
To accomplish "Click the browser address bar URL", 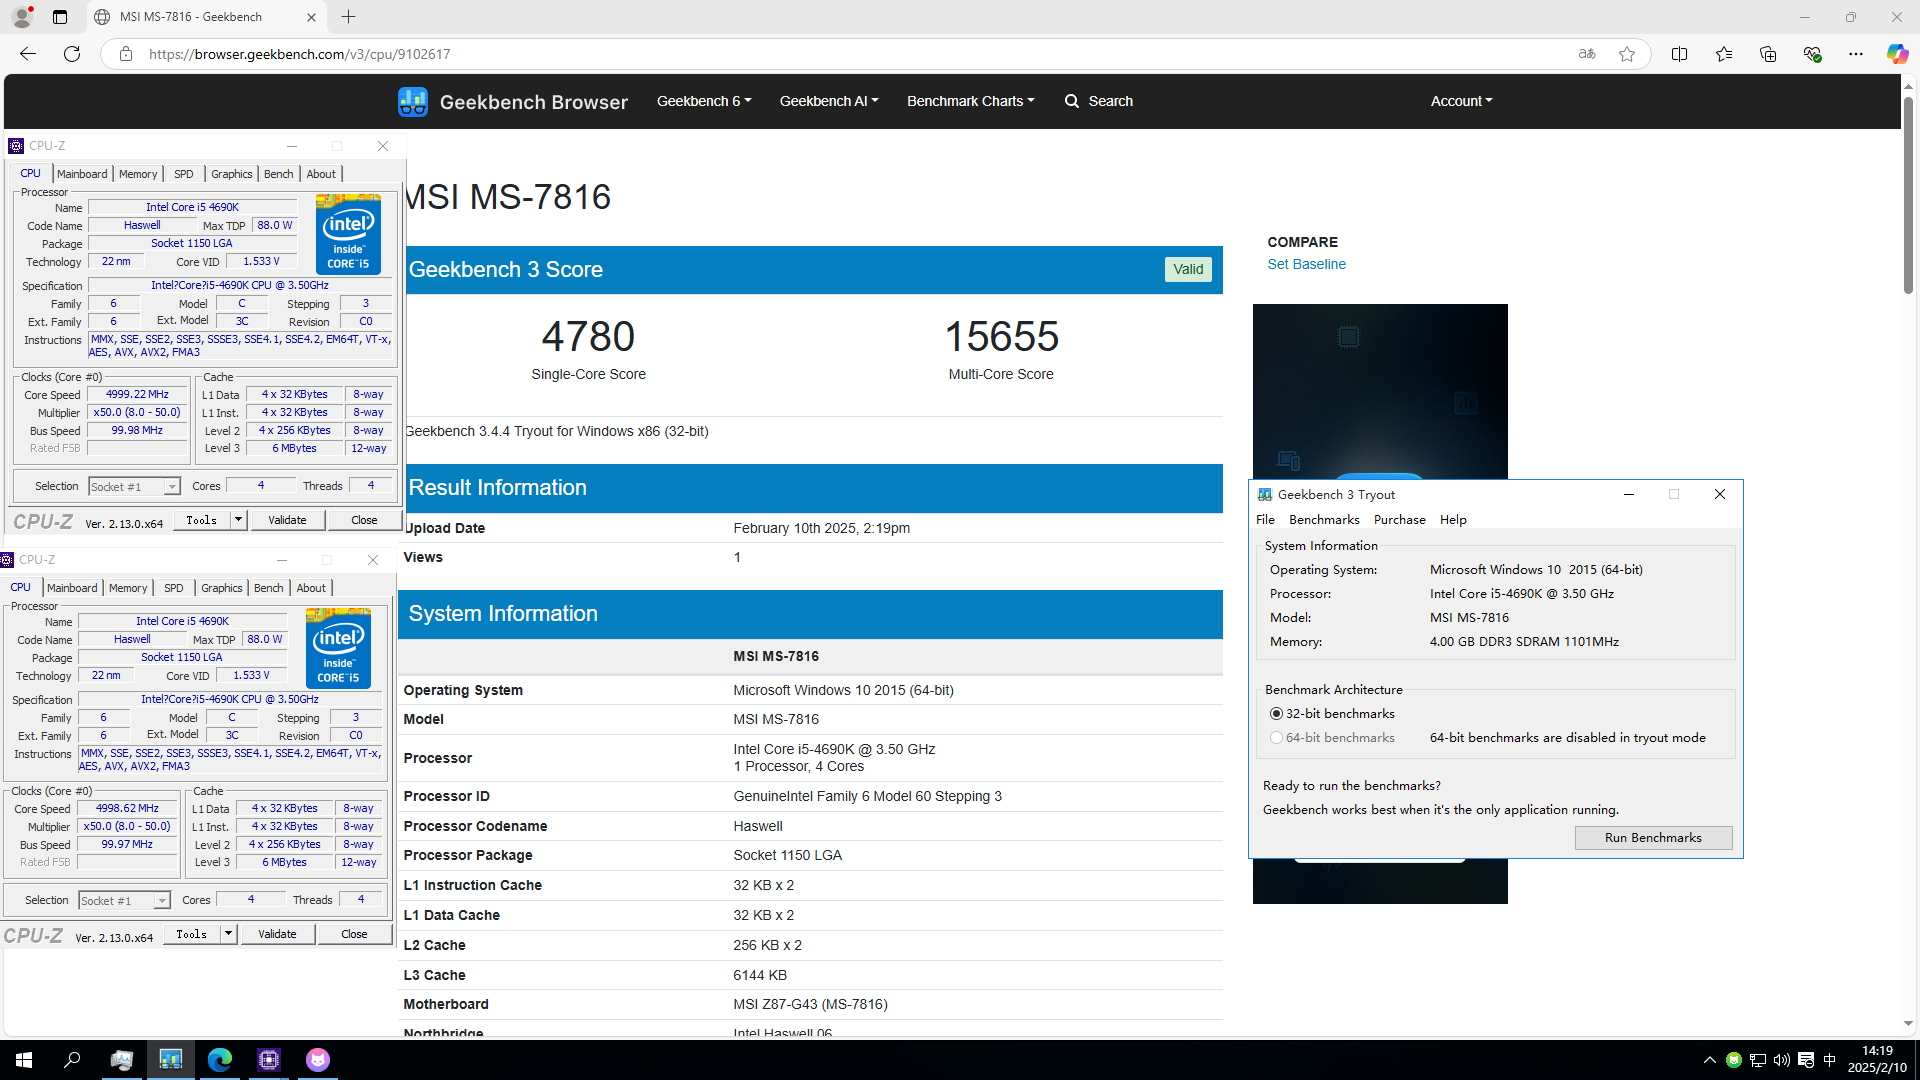I will coord(299,54).
